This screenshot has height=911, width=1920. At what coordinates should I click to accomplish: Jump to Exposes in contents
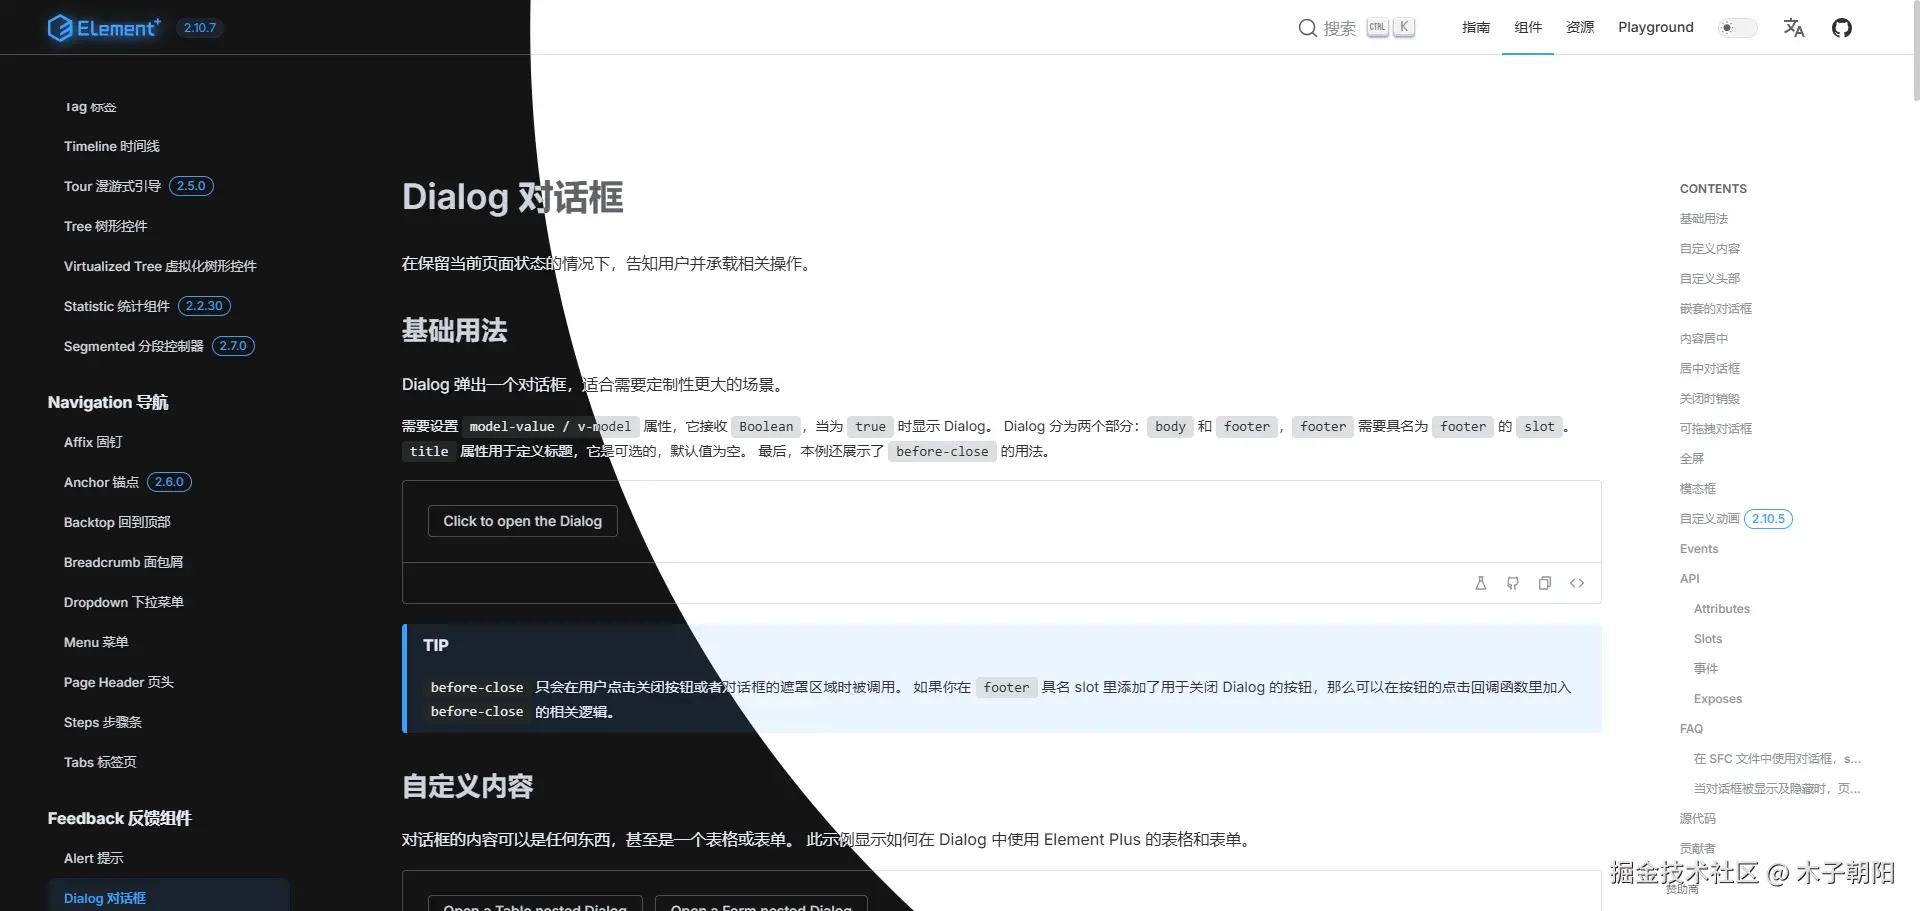[1718, 699]
